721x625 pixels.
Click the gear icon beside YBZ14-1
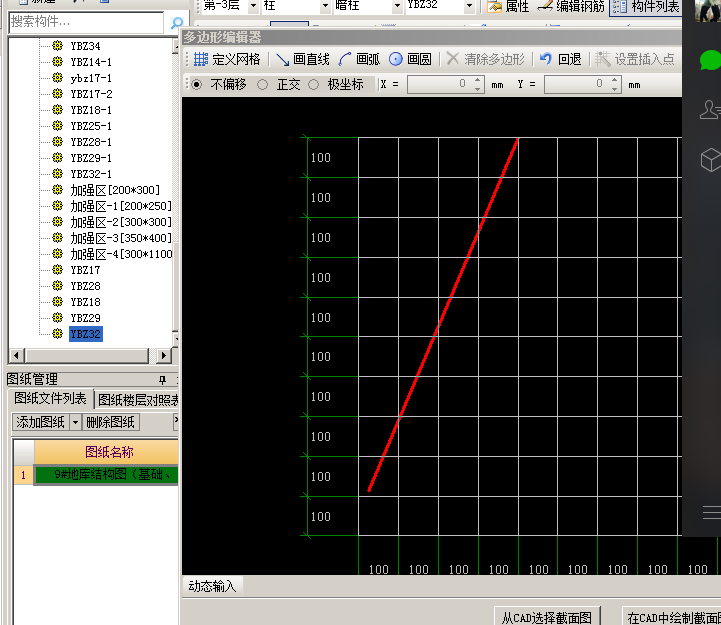(57, 61)
